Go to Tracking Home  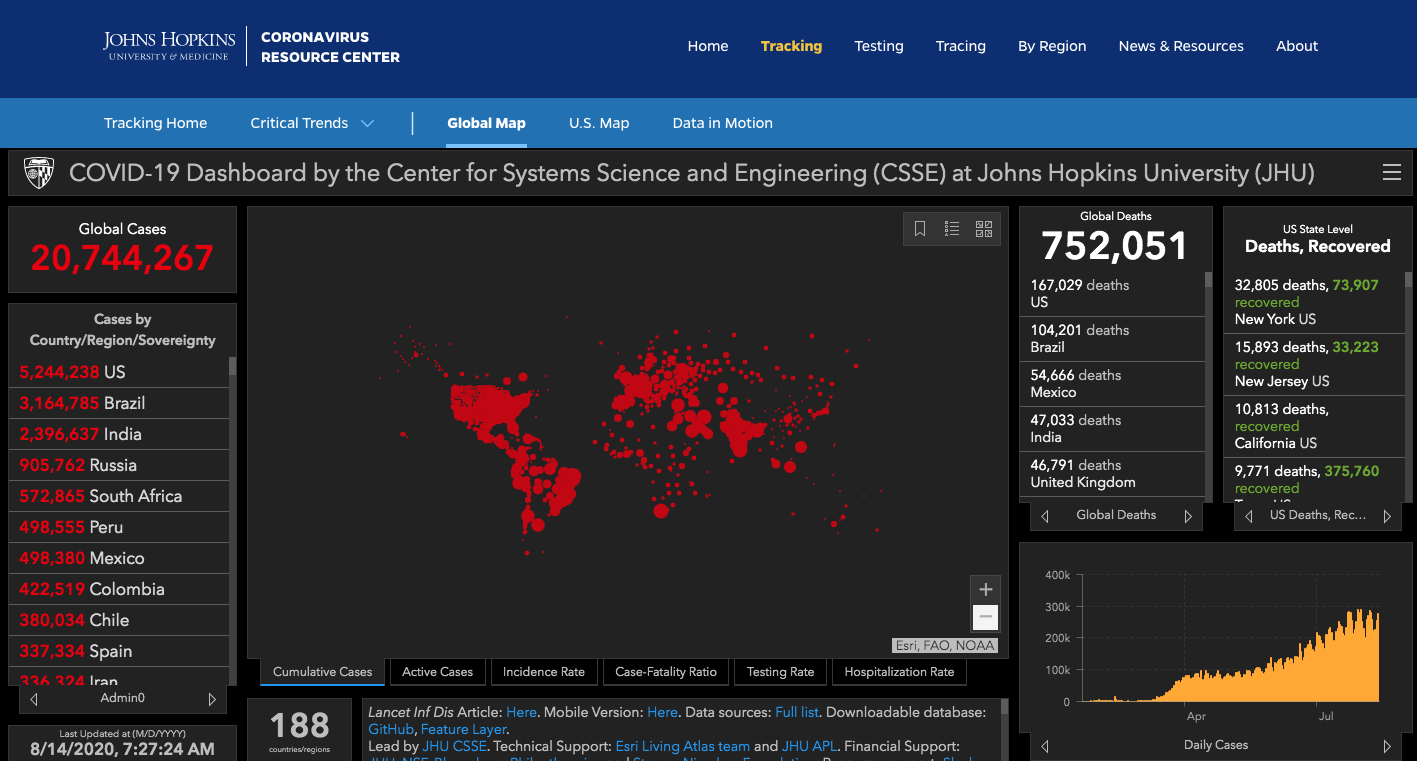[155, 123]
